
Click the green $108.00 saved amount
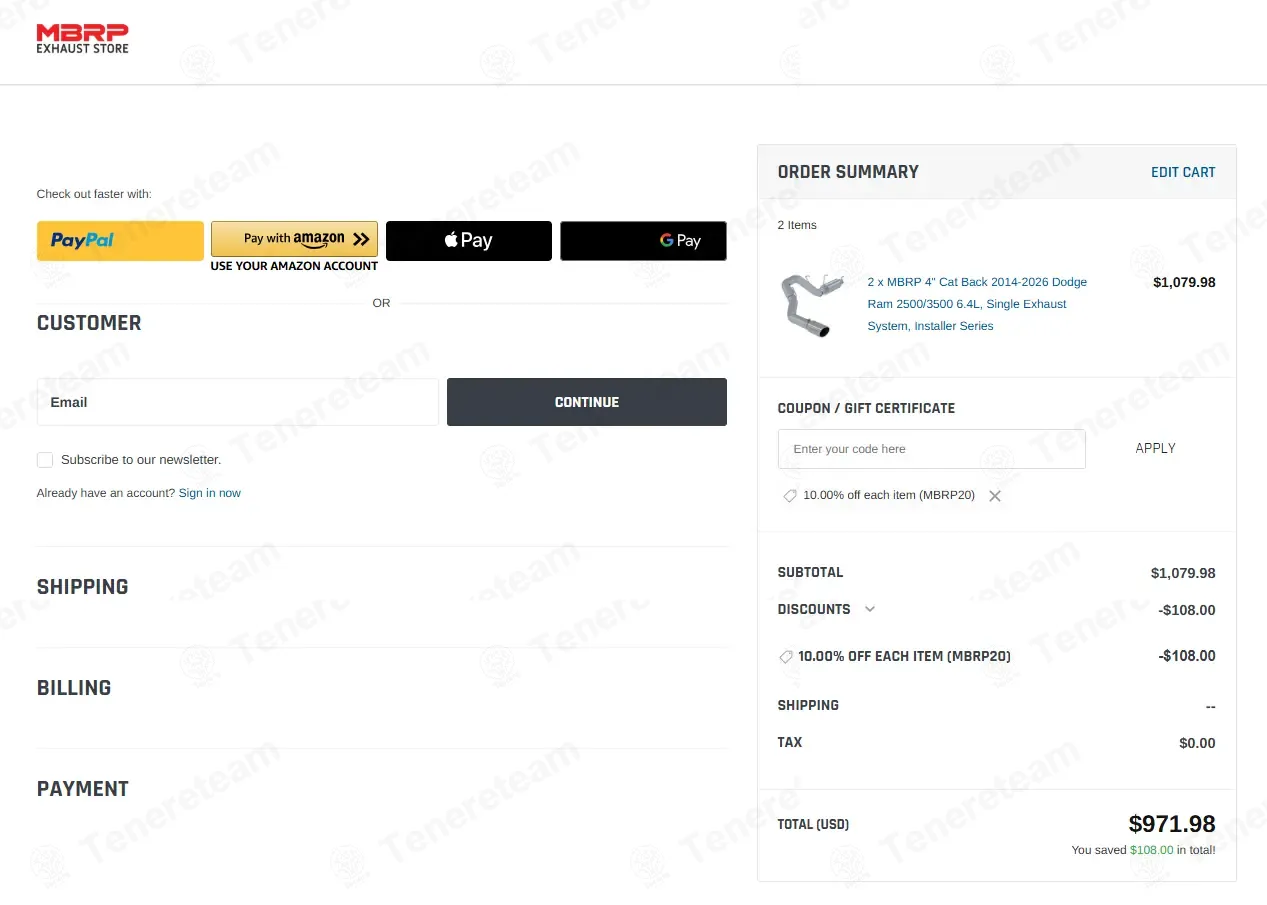tap(1152, 850)
